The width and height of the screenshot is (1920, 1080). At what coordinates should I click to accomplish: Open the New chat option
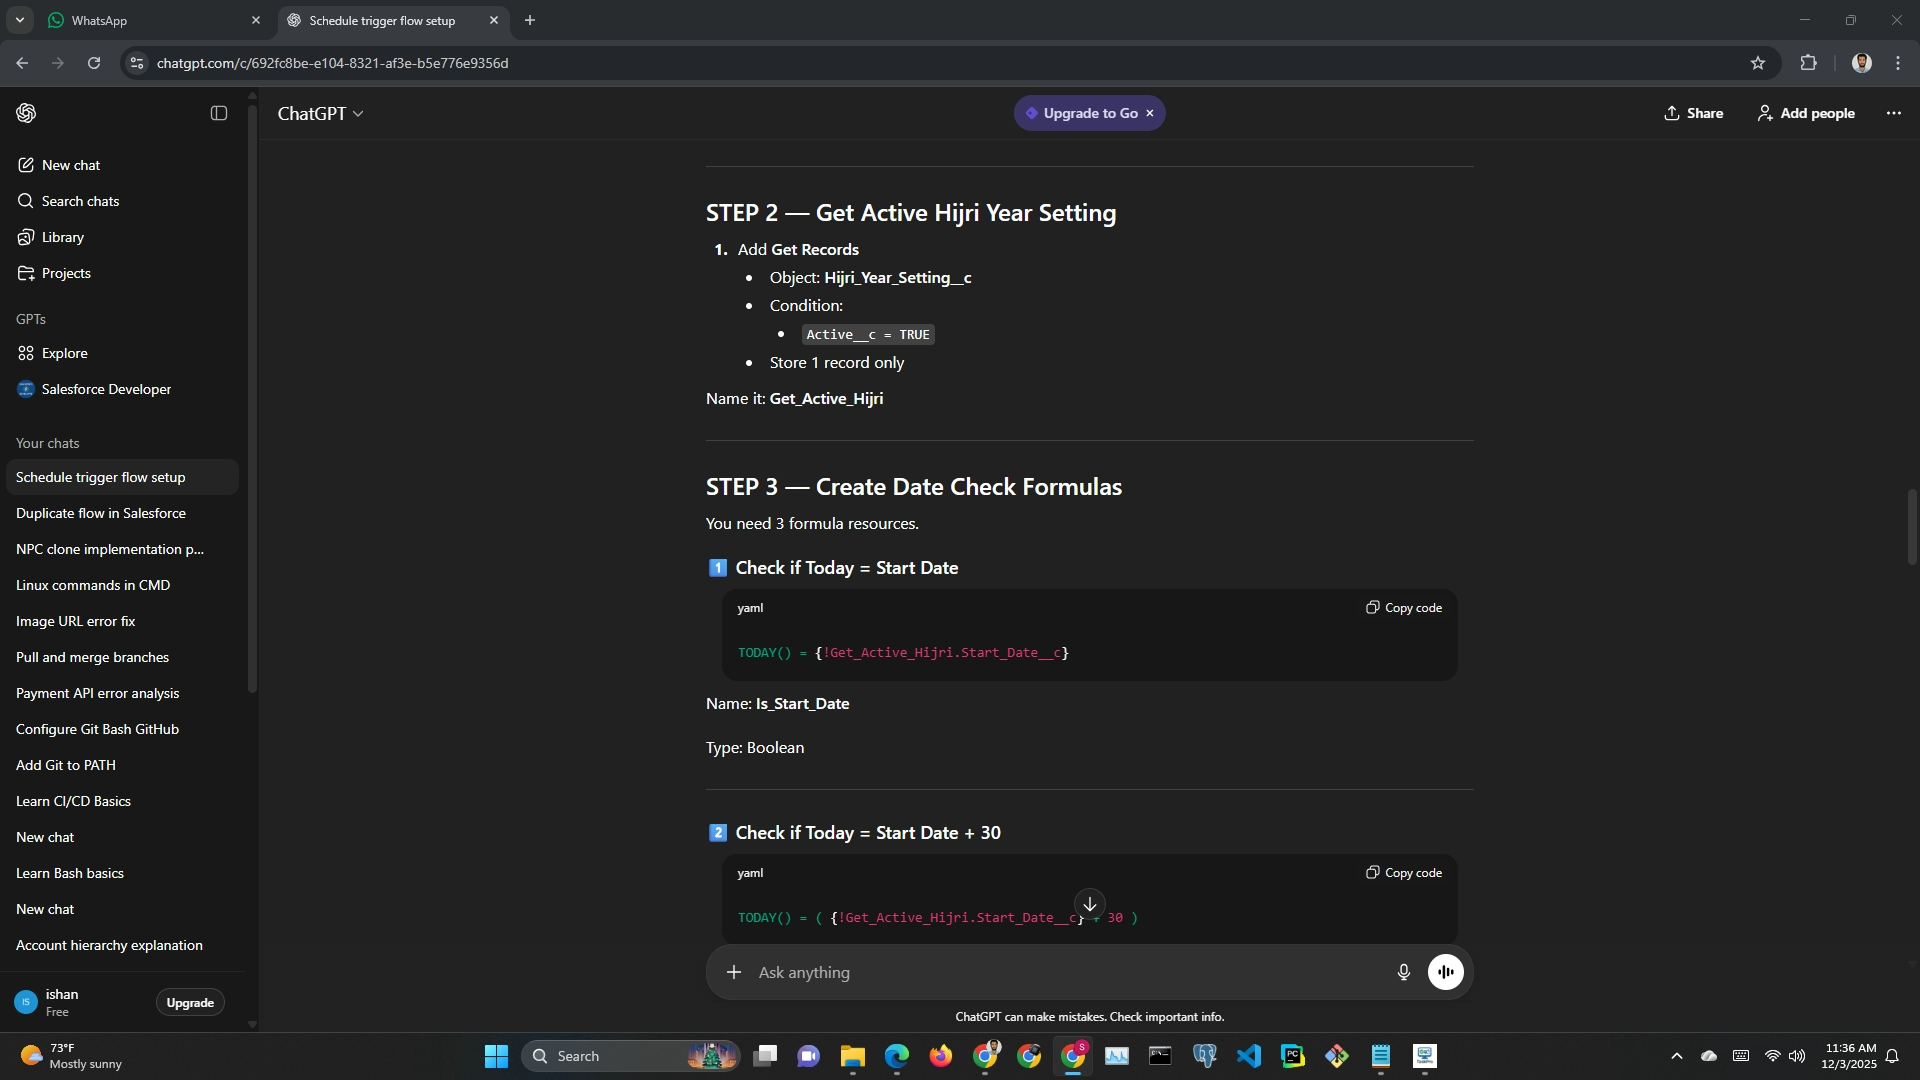pyautogui.click(x=70, y=165)
